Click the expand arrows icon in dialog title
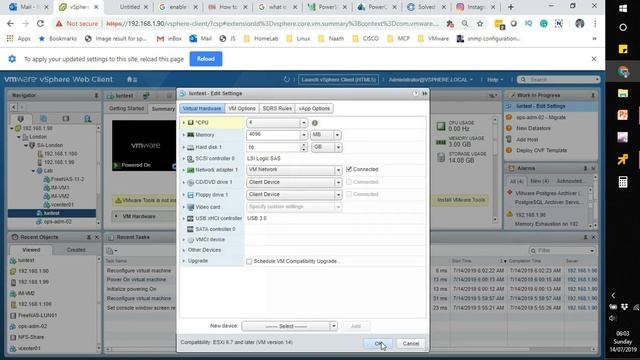The height and width of the screenshot is (360, 640). pyautogui.click(x=424, y=93)
